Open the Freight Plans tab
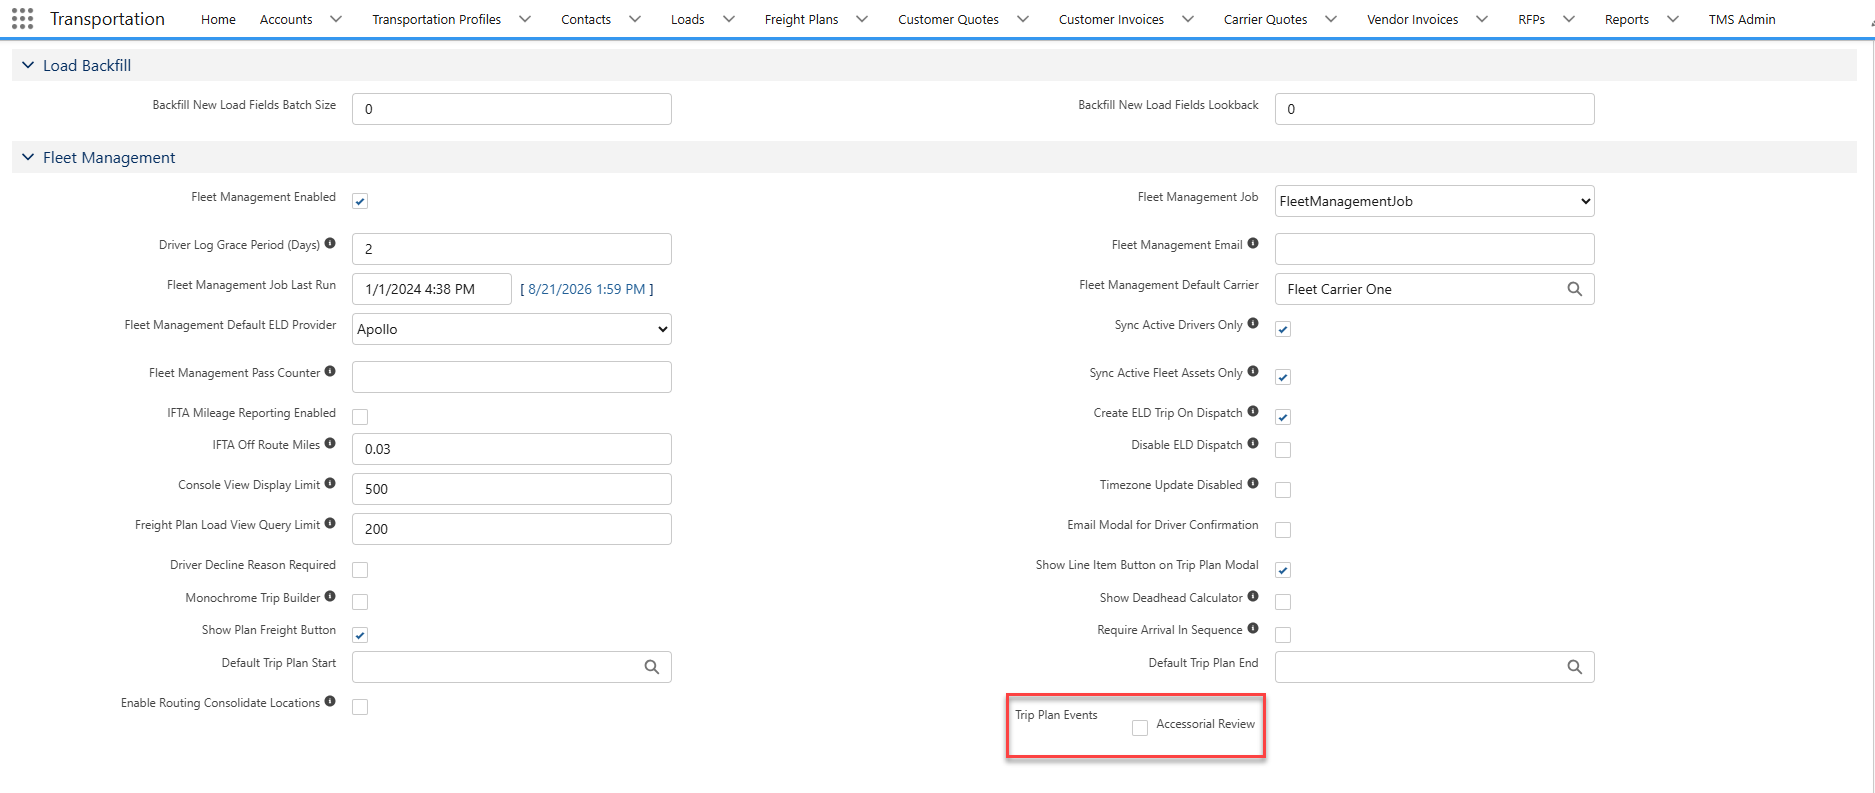The width and height of the screenshot is (1875, 793). pyautogui.click(x=801, y=19)
